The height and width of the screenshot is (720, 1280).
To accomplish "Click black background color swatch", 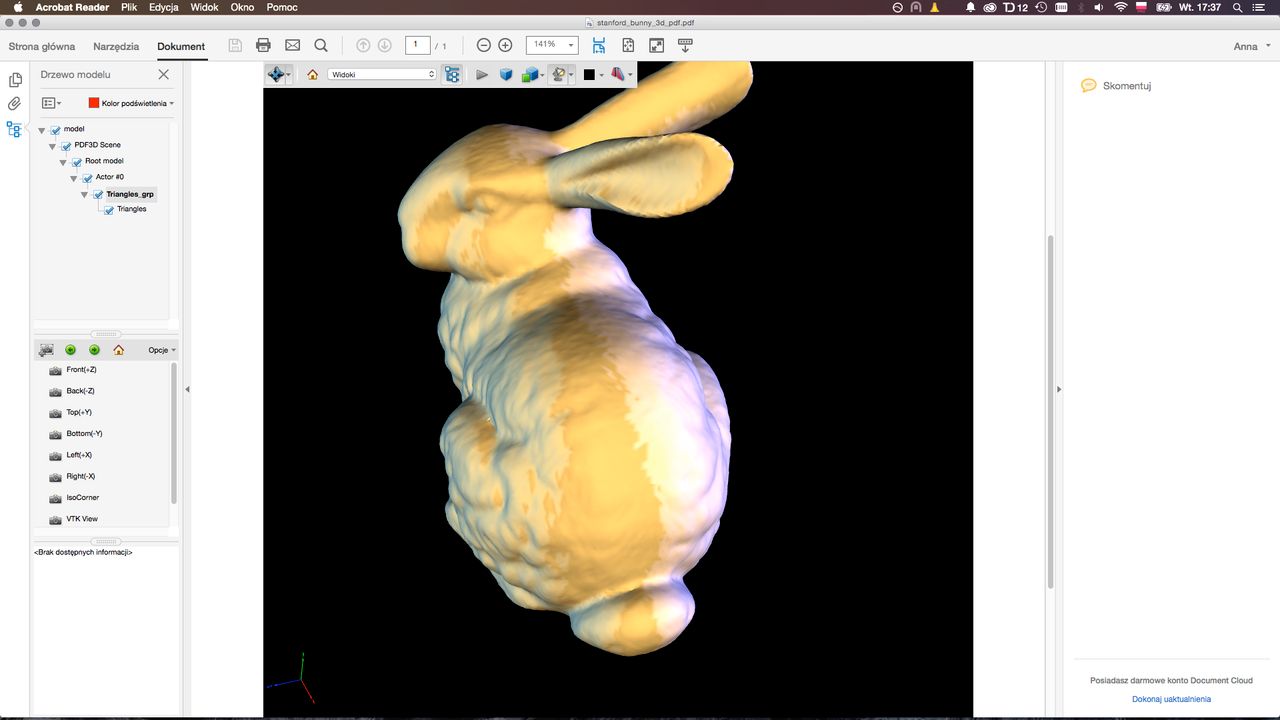I will (589, 75).
